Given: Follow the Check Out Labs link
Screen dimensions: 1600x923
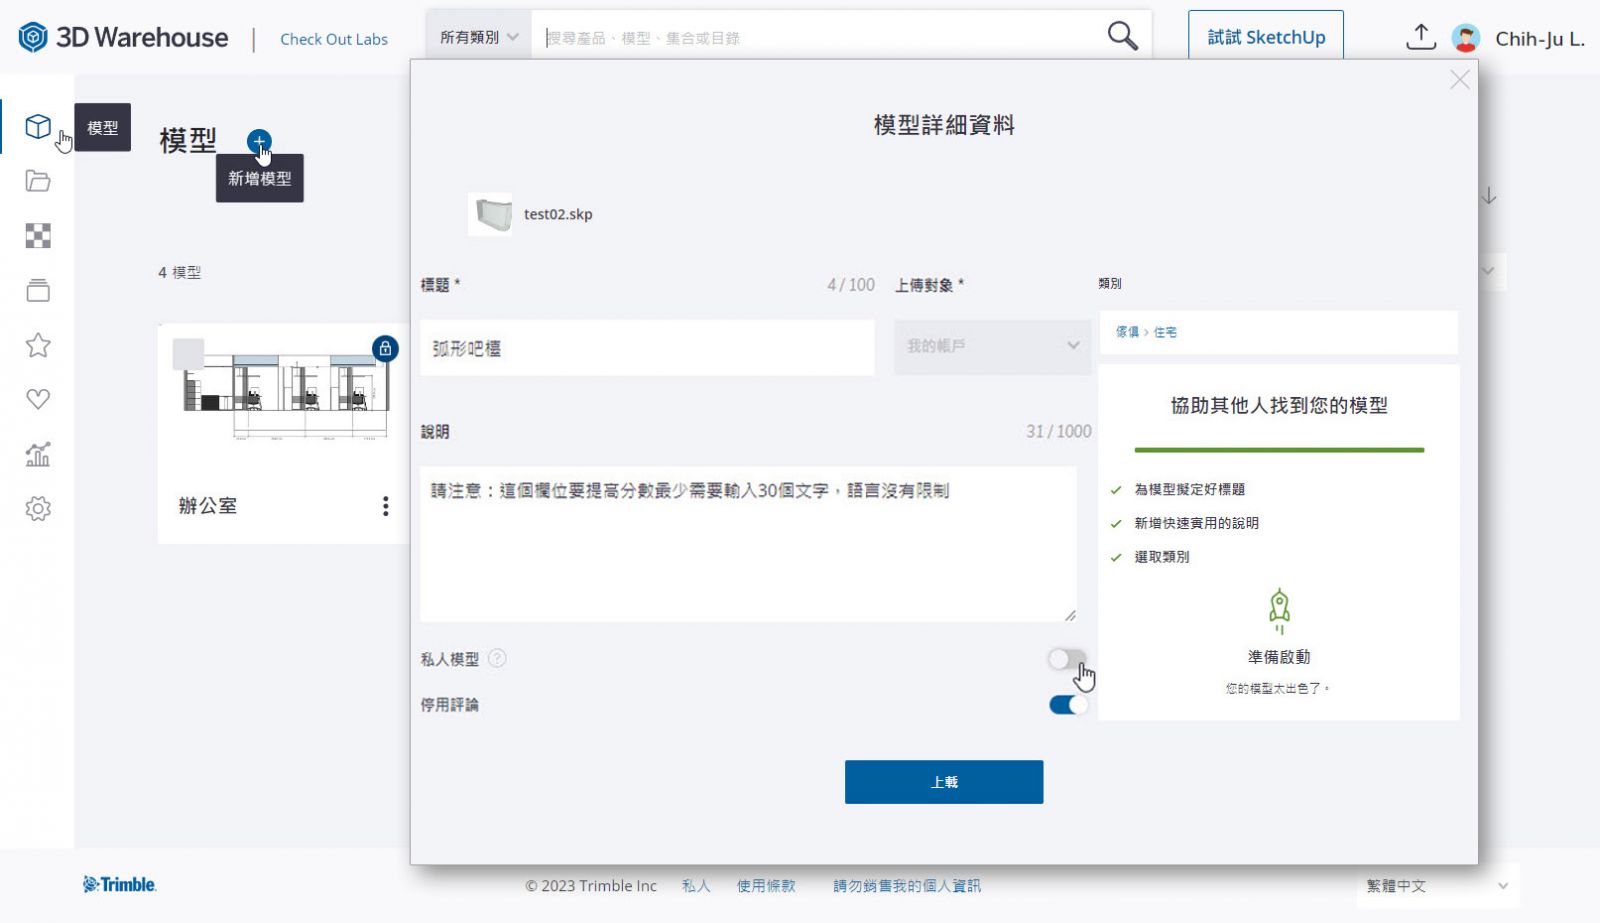Looking at the screenshot, I should coord(334,39).
